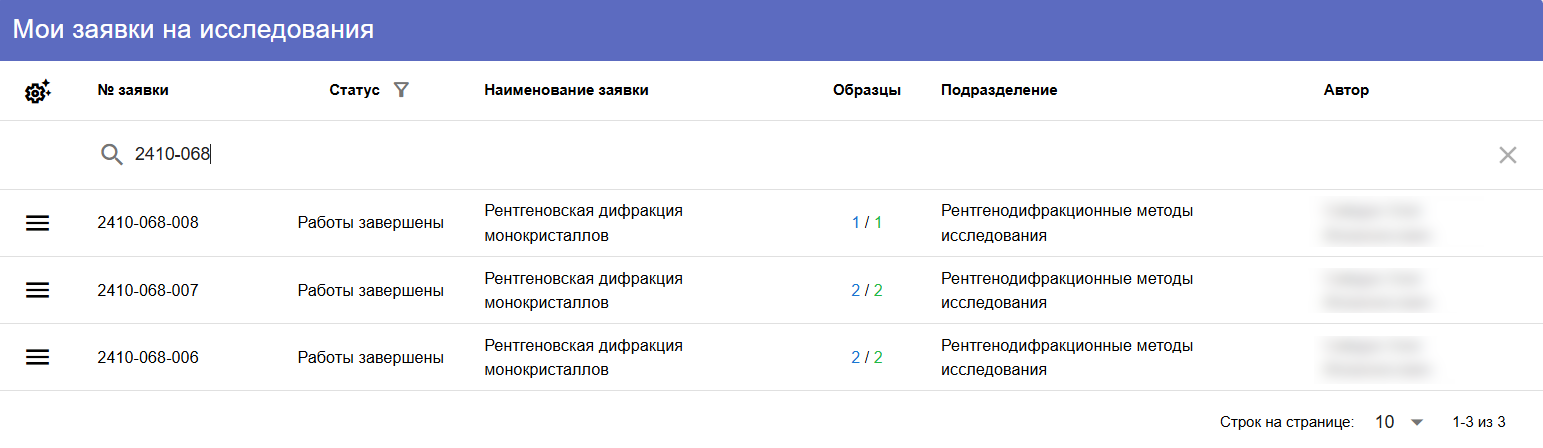Viewport: 1543px width, 448px height.
Task: Click the Автор column header
Action: coord(1346,90)
